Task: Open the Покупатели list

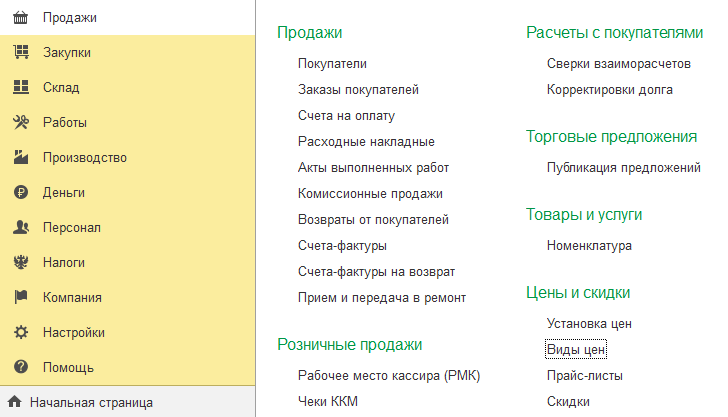Action: tap(332, 64)
